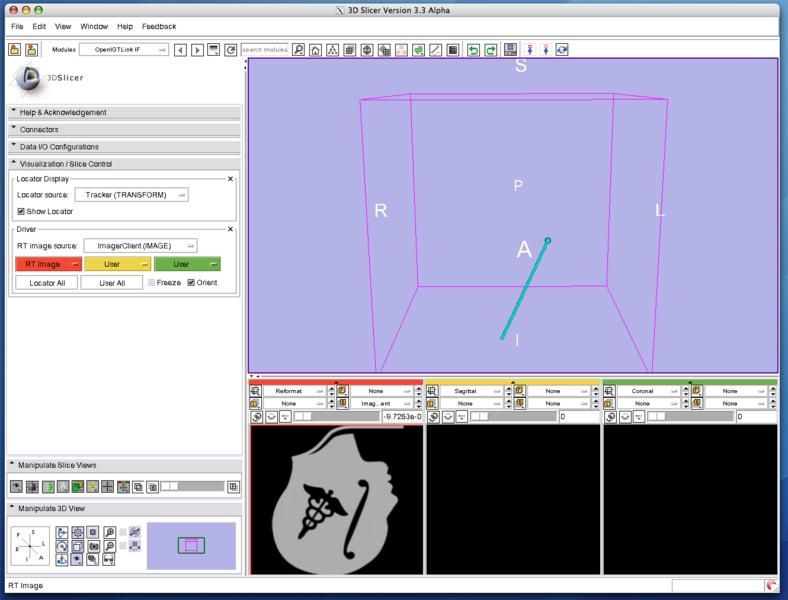Open the File menu

(x=17, y=26)
